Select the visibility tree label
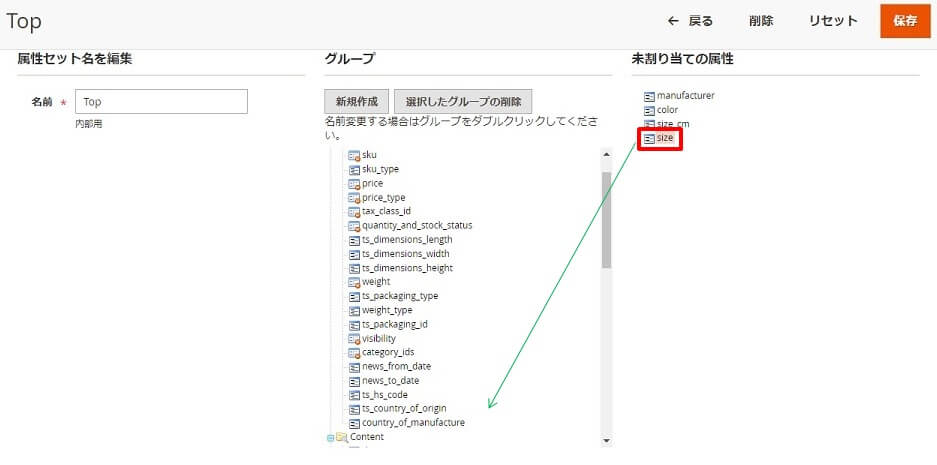 point(379,339)
